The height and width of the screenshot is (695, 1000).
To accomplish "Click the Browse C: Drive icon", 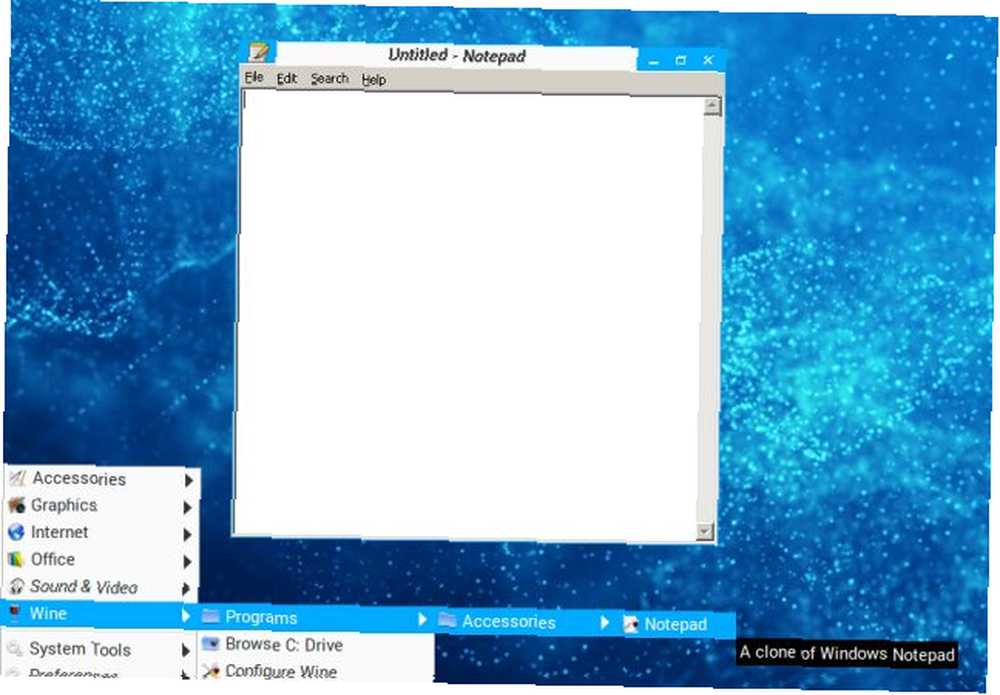I will pyautogui.click(x=210, y=643).
